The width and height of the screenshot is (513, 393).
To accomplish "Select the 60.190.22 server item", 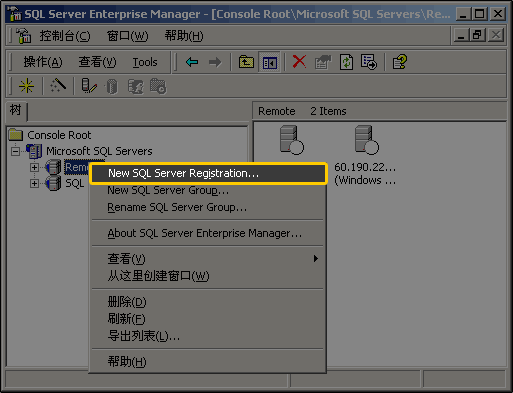I will [365, 155].
